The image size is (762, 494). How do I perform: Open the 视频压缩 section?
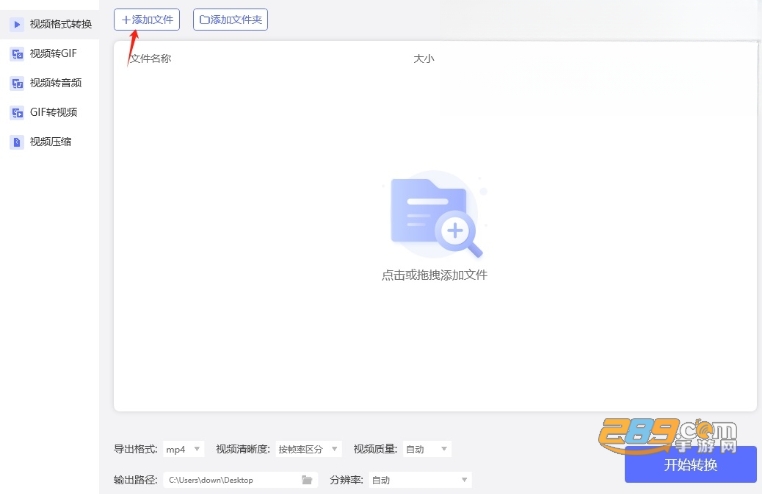pyautogui.click(x=50, y=142)
